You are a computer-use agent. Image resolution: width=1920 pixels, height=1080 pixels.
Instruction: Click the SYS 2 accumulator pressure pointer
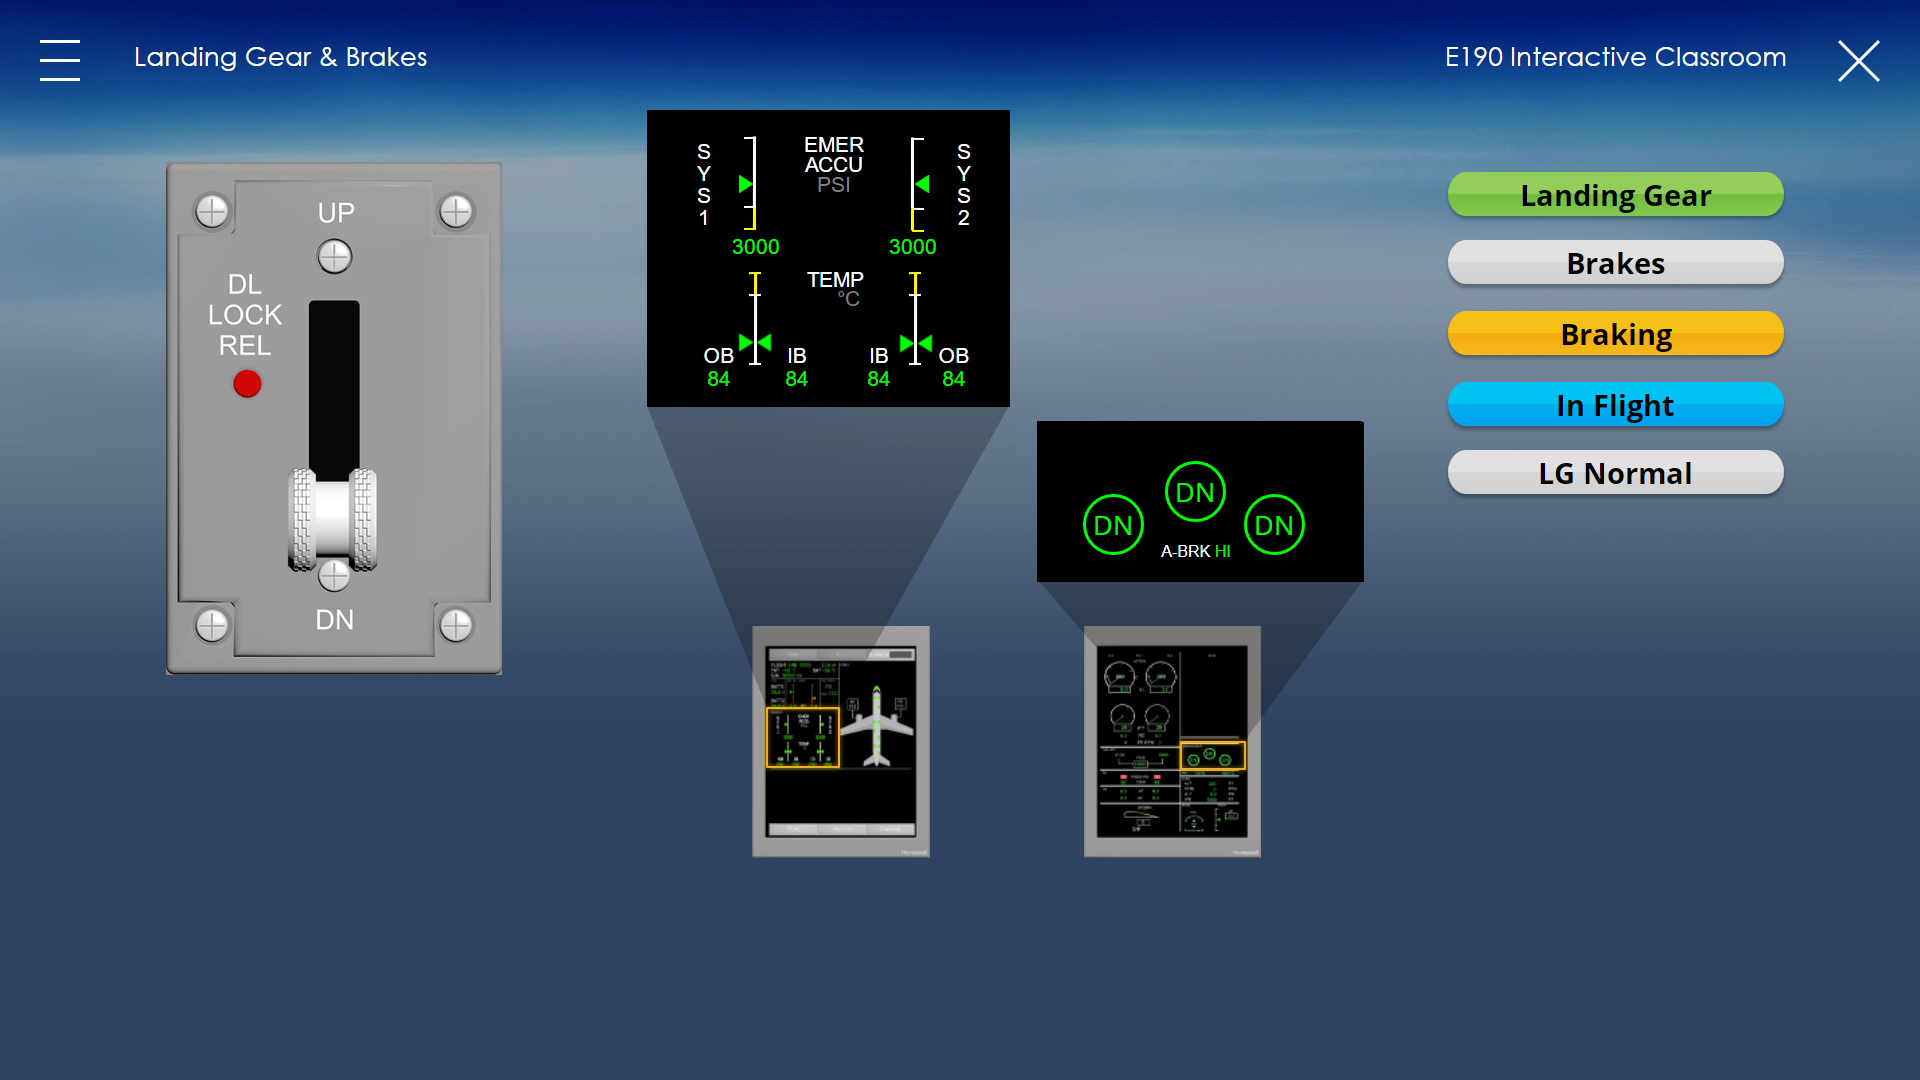923,184
